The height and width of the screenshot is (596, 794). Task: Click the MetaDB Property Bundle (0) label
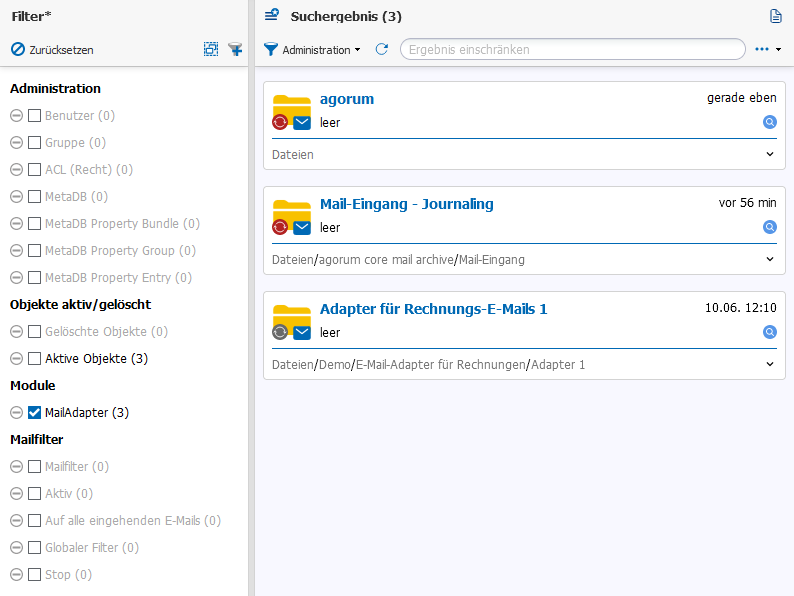(x=123, y=223)
